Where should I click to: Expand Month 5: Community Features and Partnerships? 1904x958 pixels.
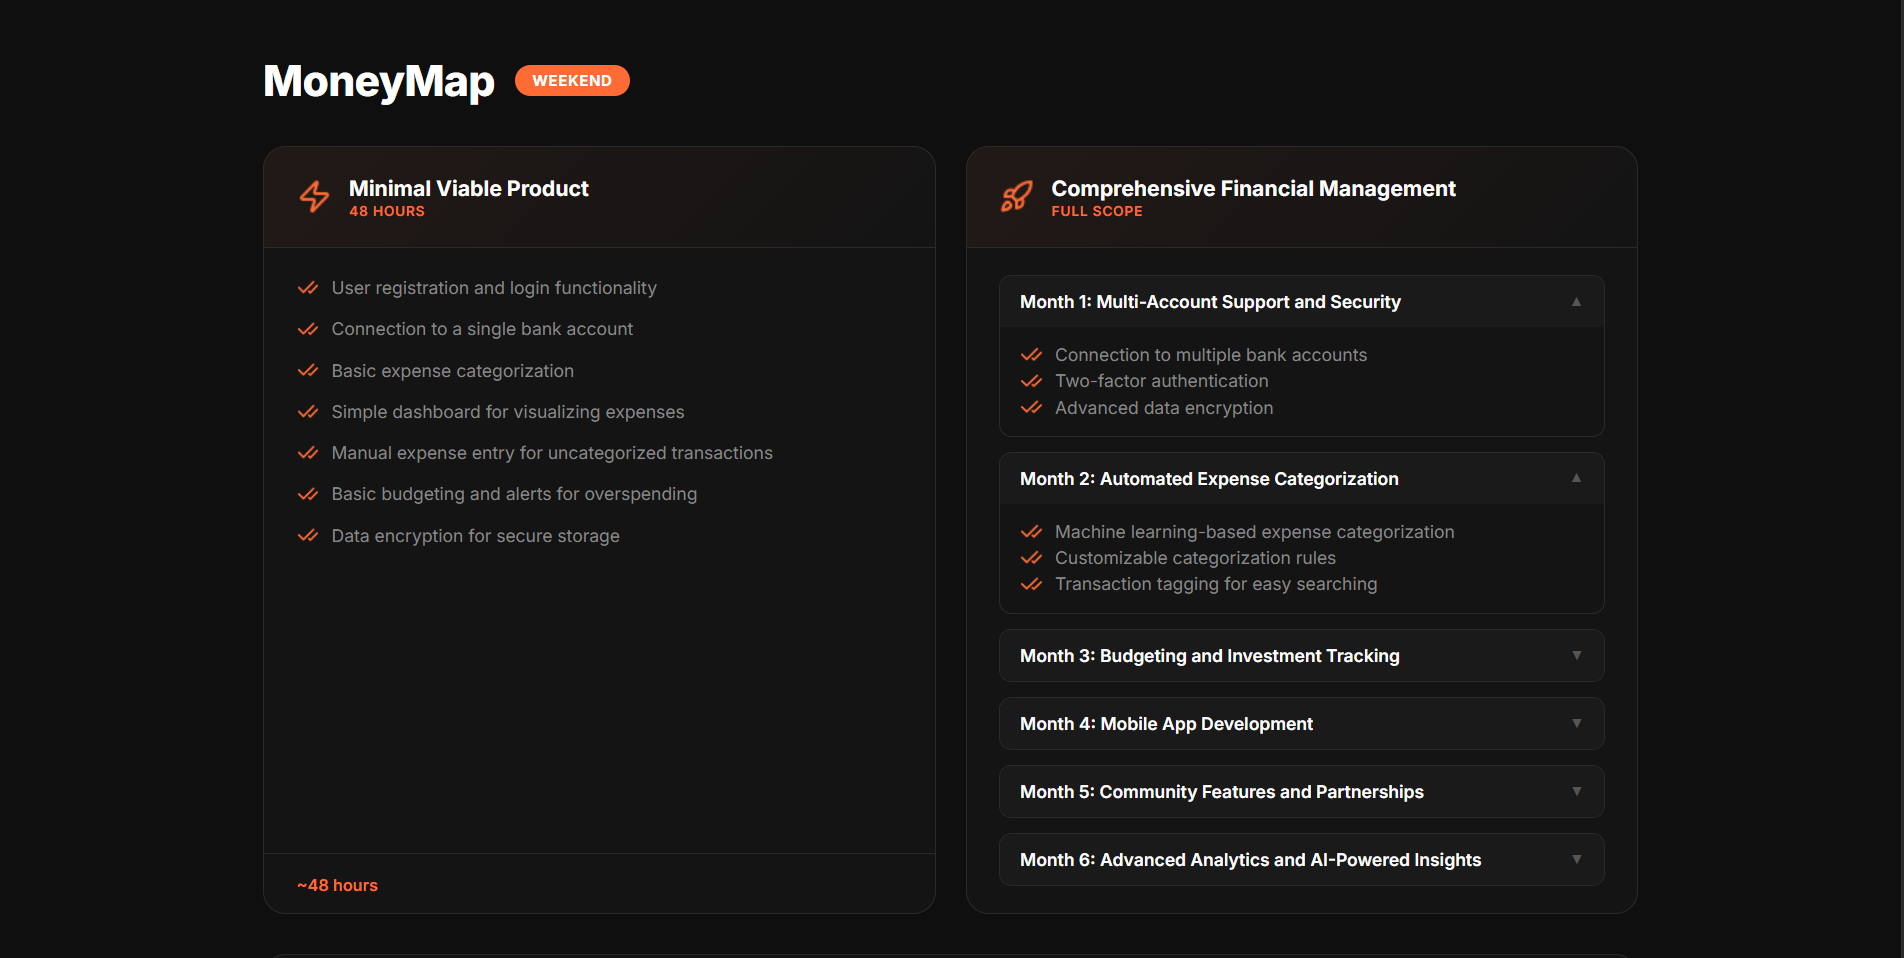pos(1300,791)
